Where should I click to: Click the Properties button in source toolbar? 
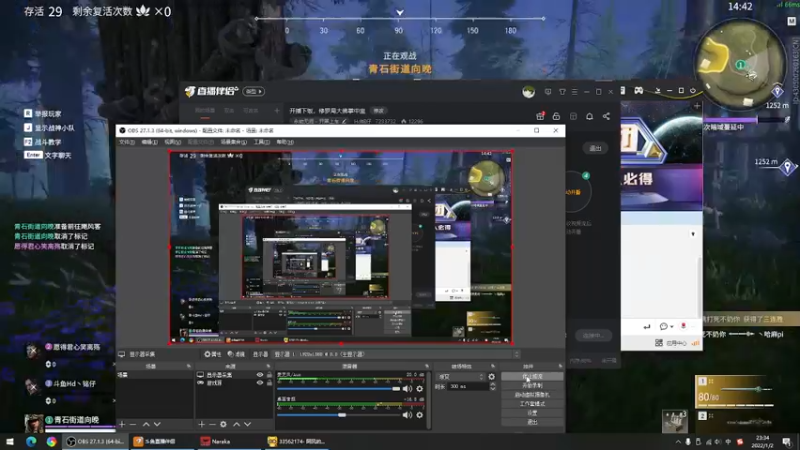213,354
